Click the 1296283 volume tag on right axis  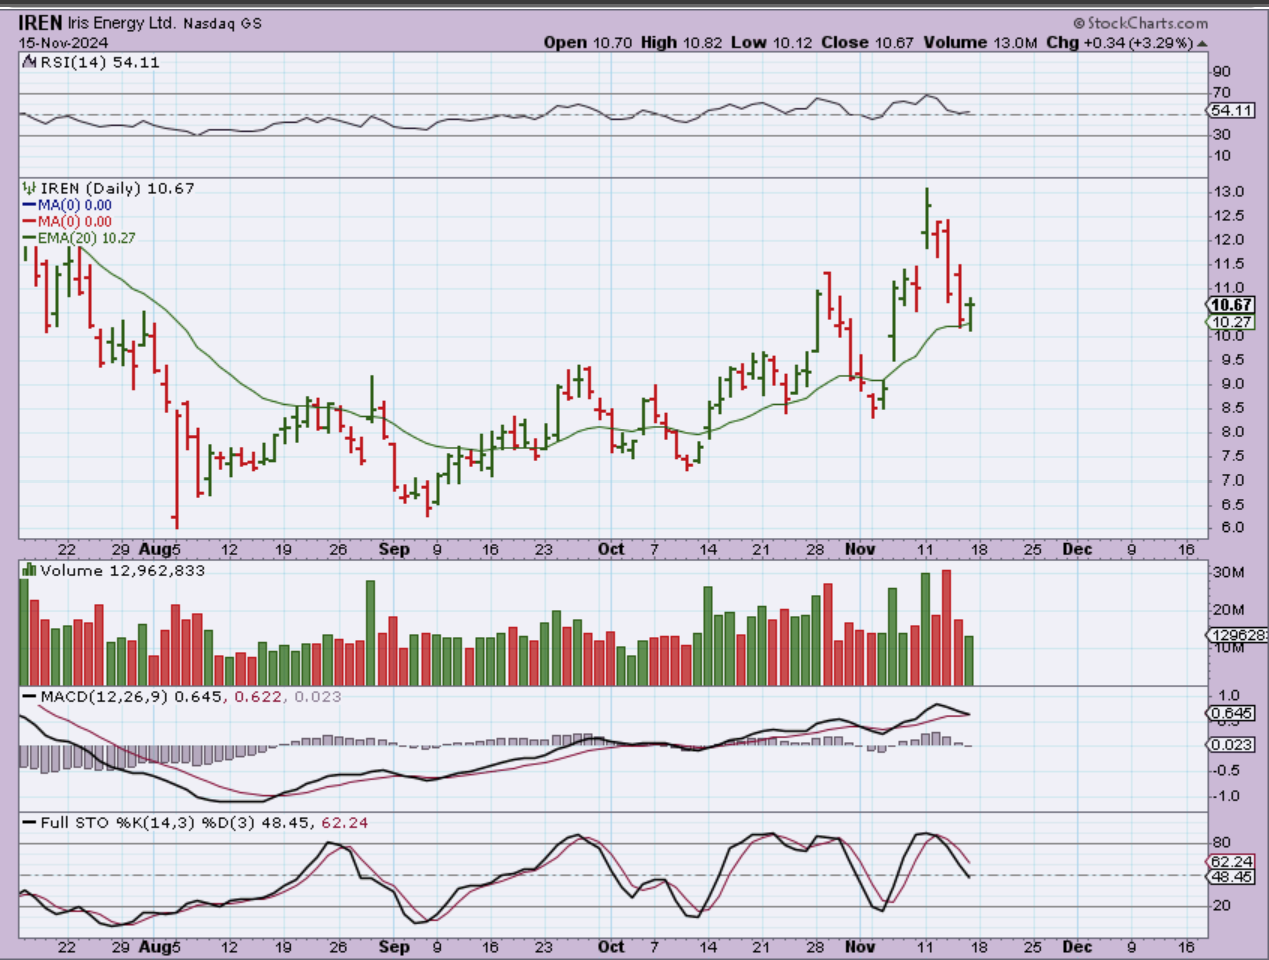click(x=1238, y=635)
